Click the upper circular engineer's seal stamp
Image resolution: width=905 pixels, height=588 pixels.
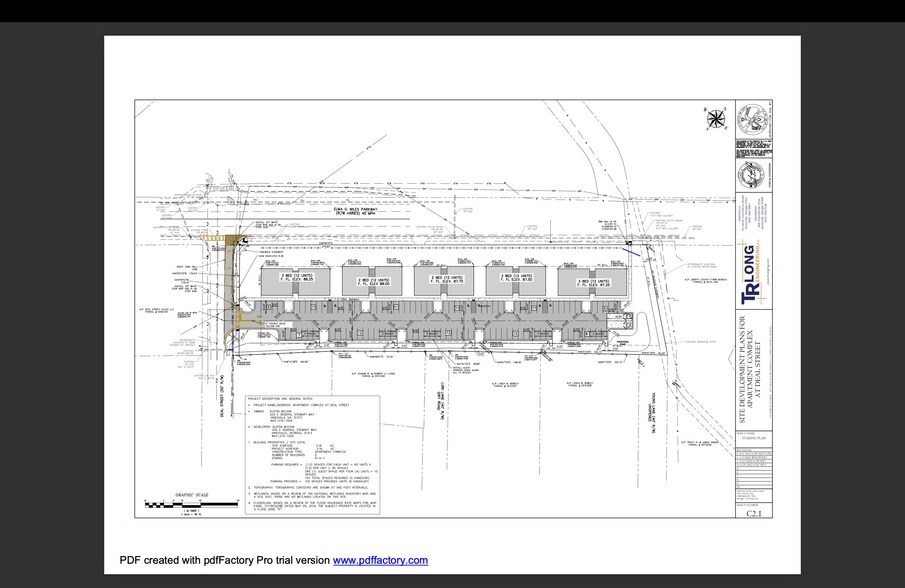point(753,118)
